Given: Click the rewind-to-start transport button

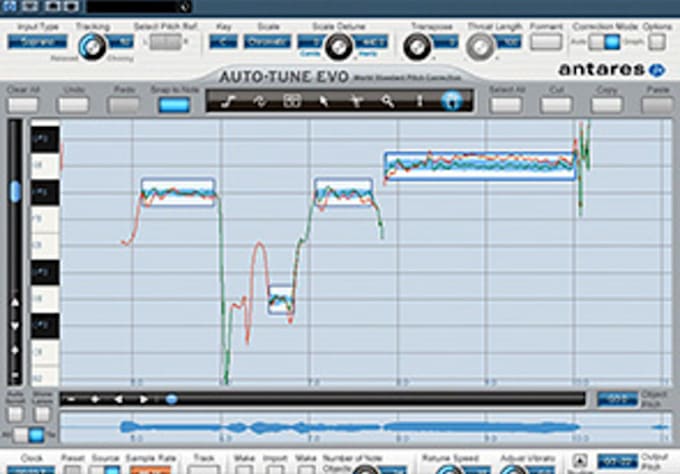Looking at the screenshot, I should click(x=71, y=399).
